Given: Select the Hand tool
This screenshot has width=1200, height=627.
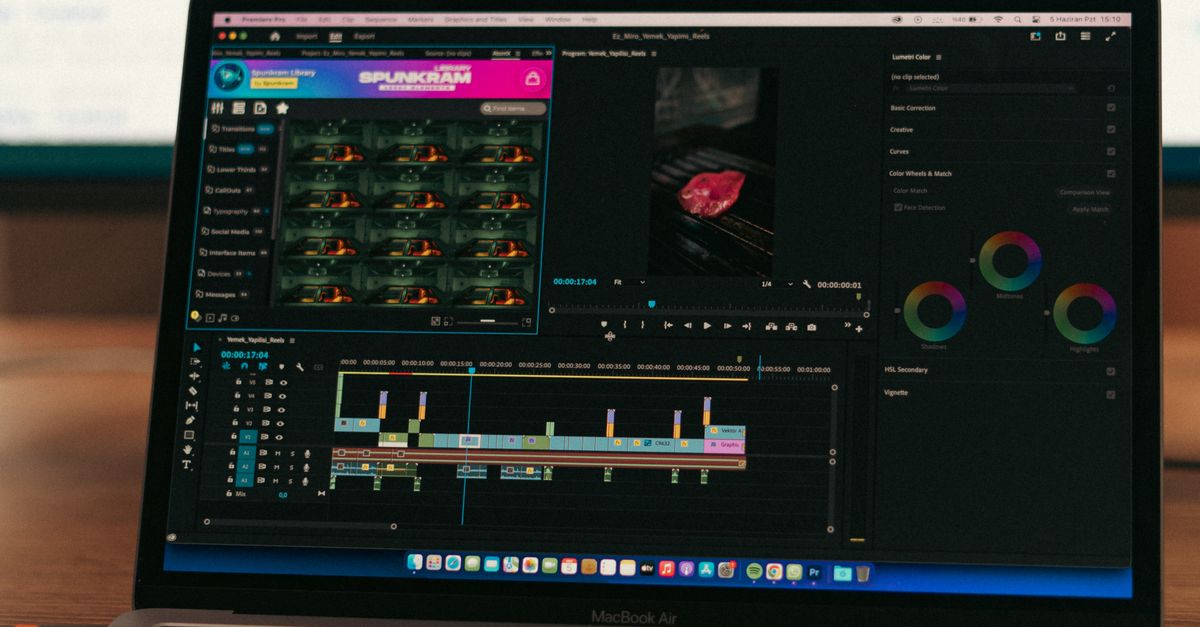Looking at the screenshot, I should (x=188, y=450).
